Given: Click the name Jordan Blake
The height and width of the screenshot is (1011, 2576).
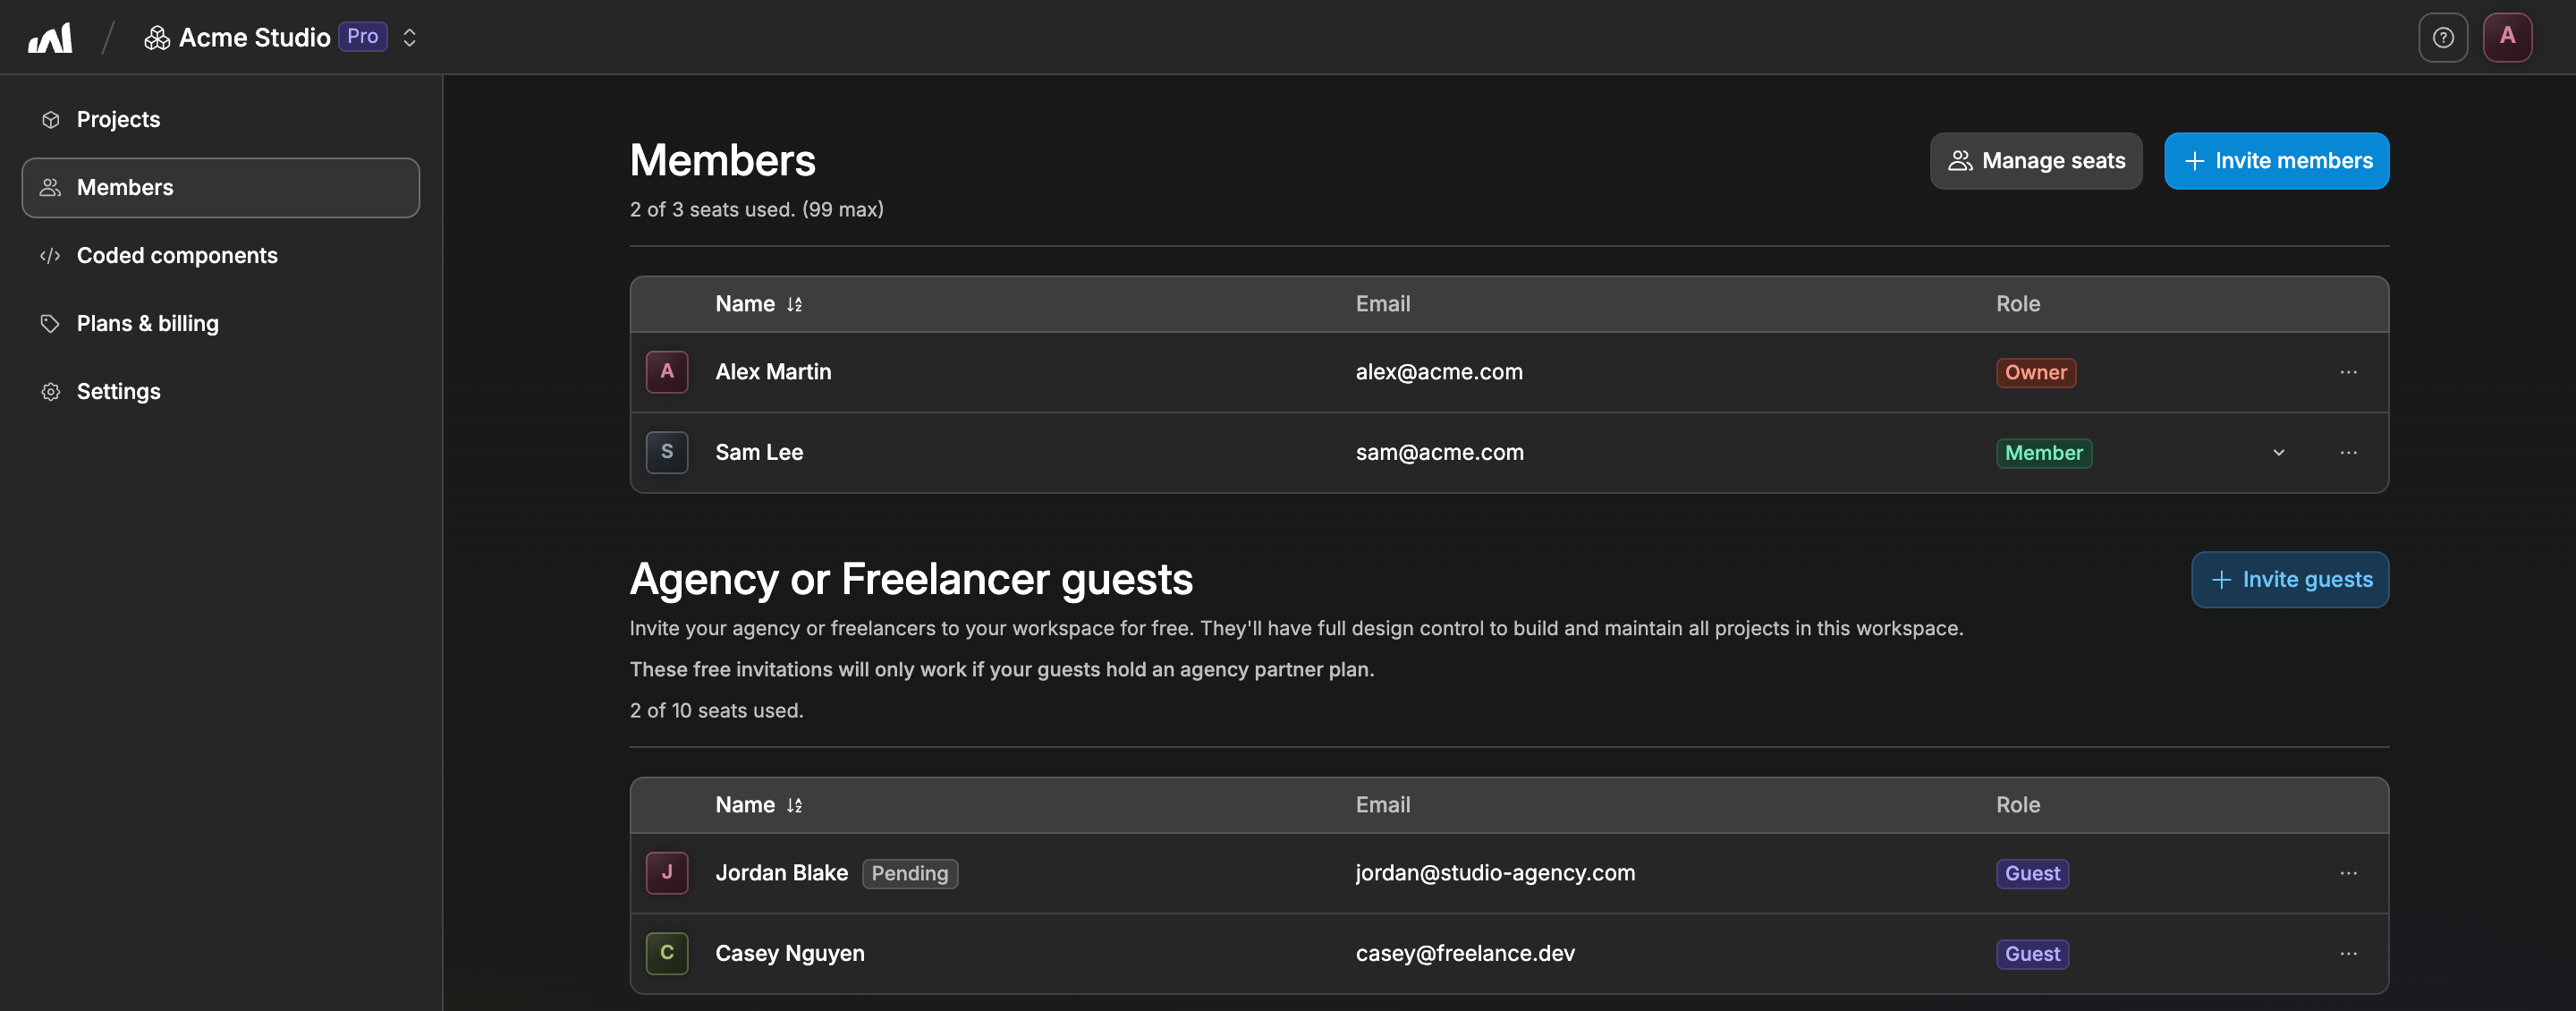Looking at the screenshot, I should (x=781, y=873).
